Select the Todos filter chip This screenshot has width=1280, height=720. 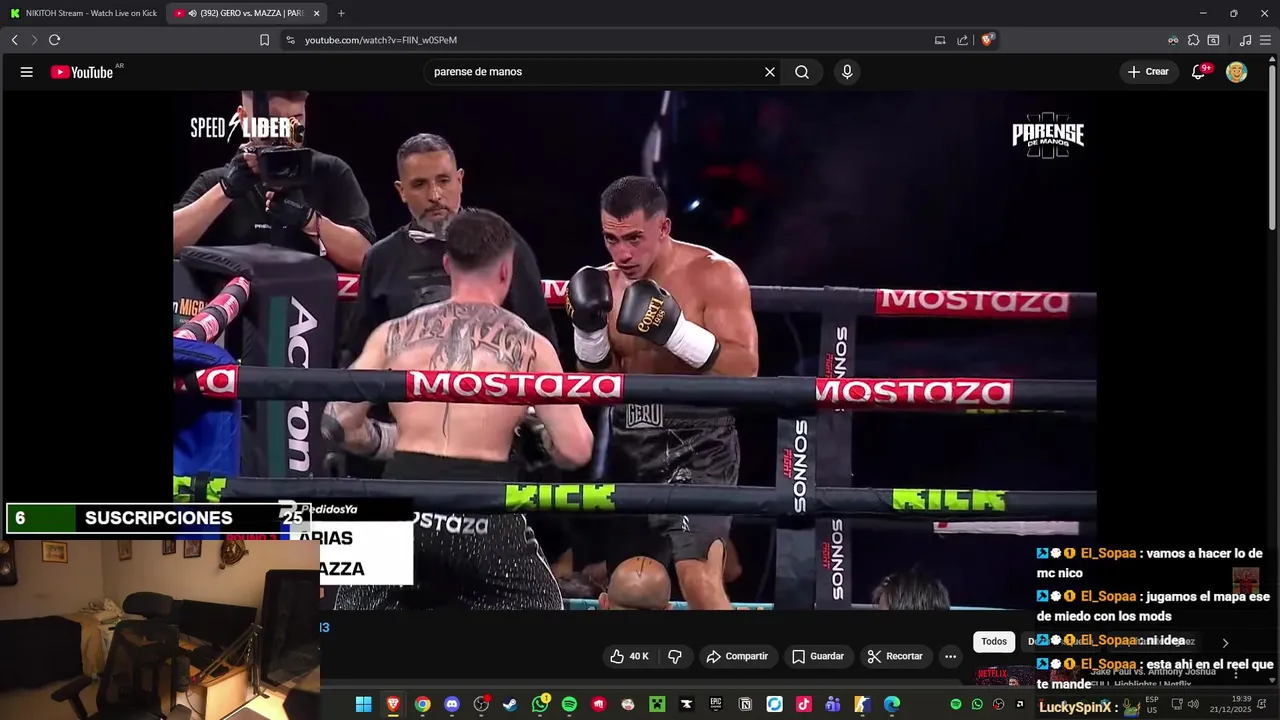click(994, 642)
